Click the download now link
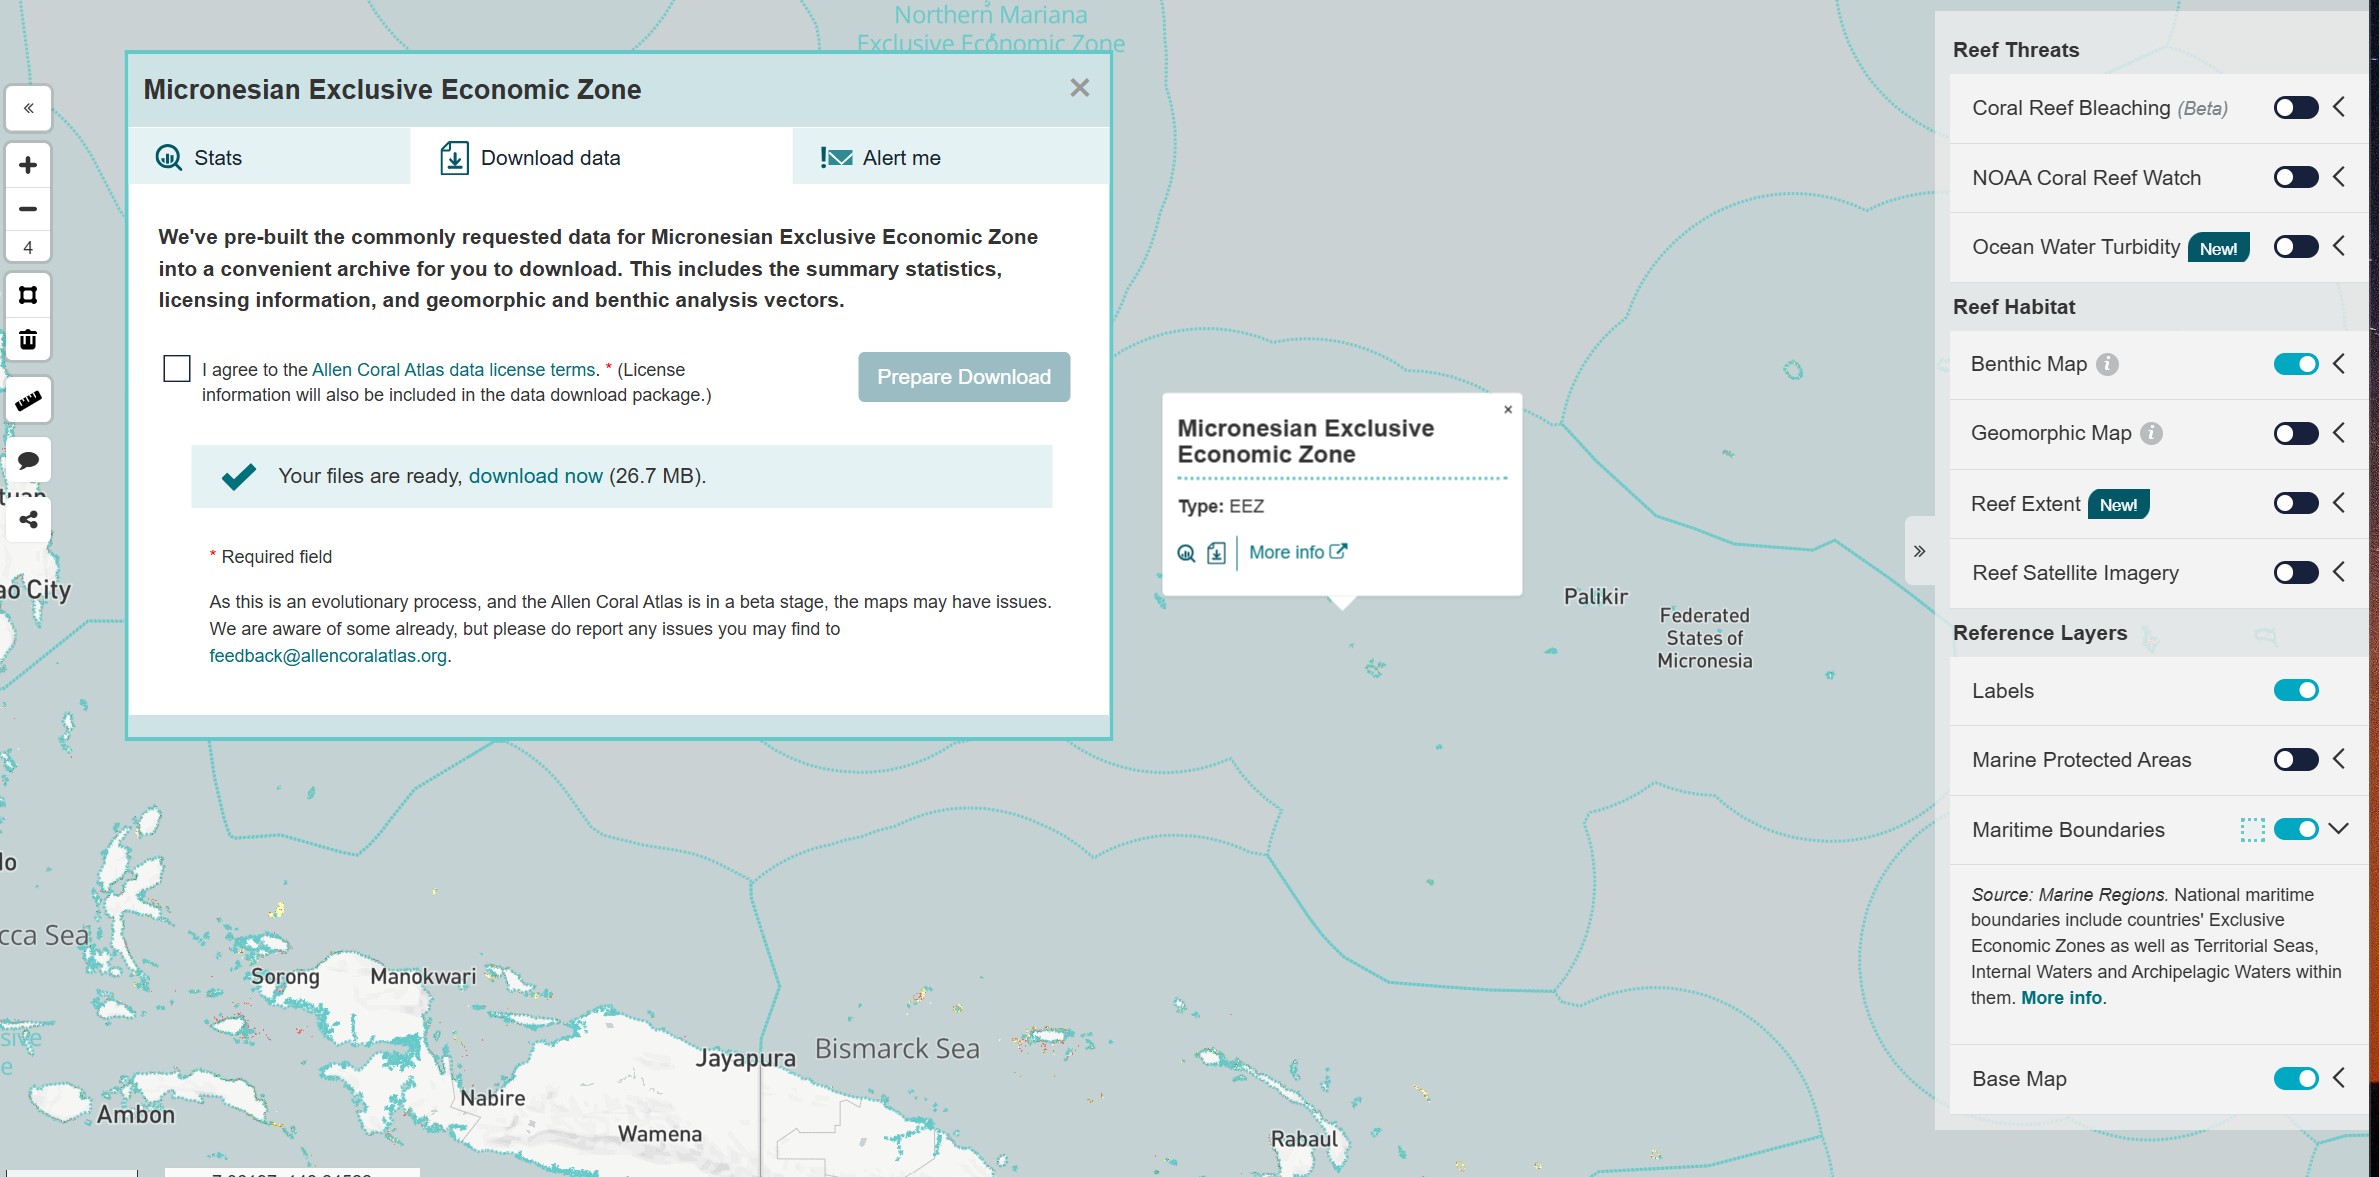 536,476
